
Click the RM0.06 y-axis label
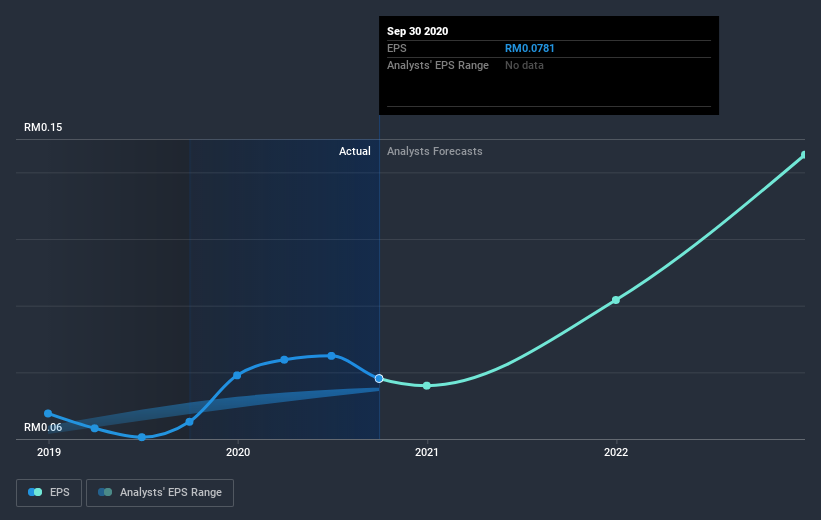point(43,427)
